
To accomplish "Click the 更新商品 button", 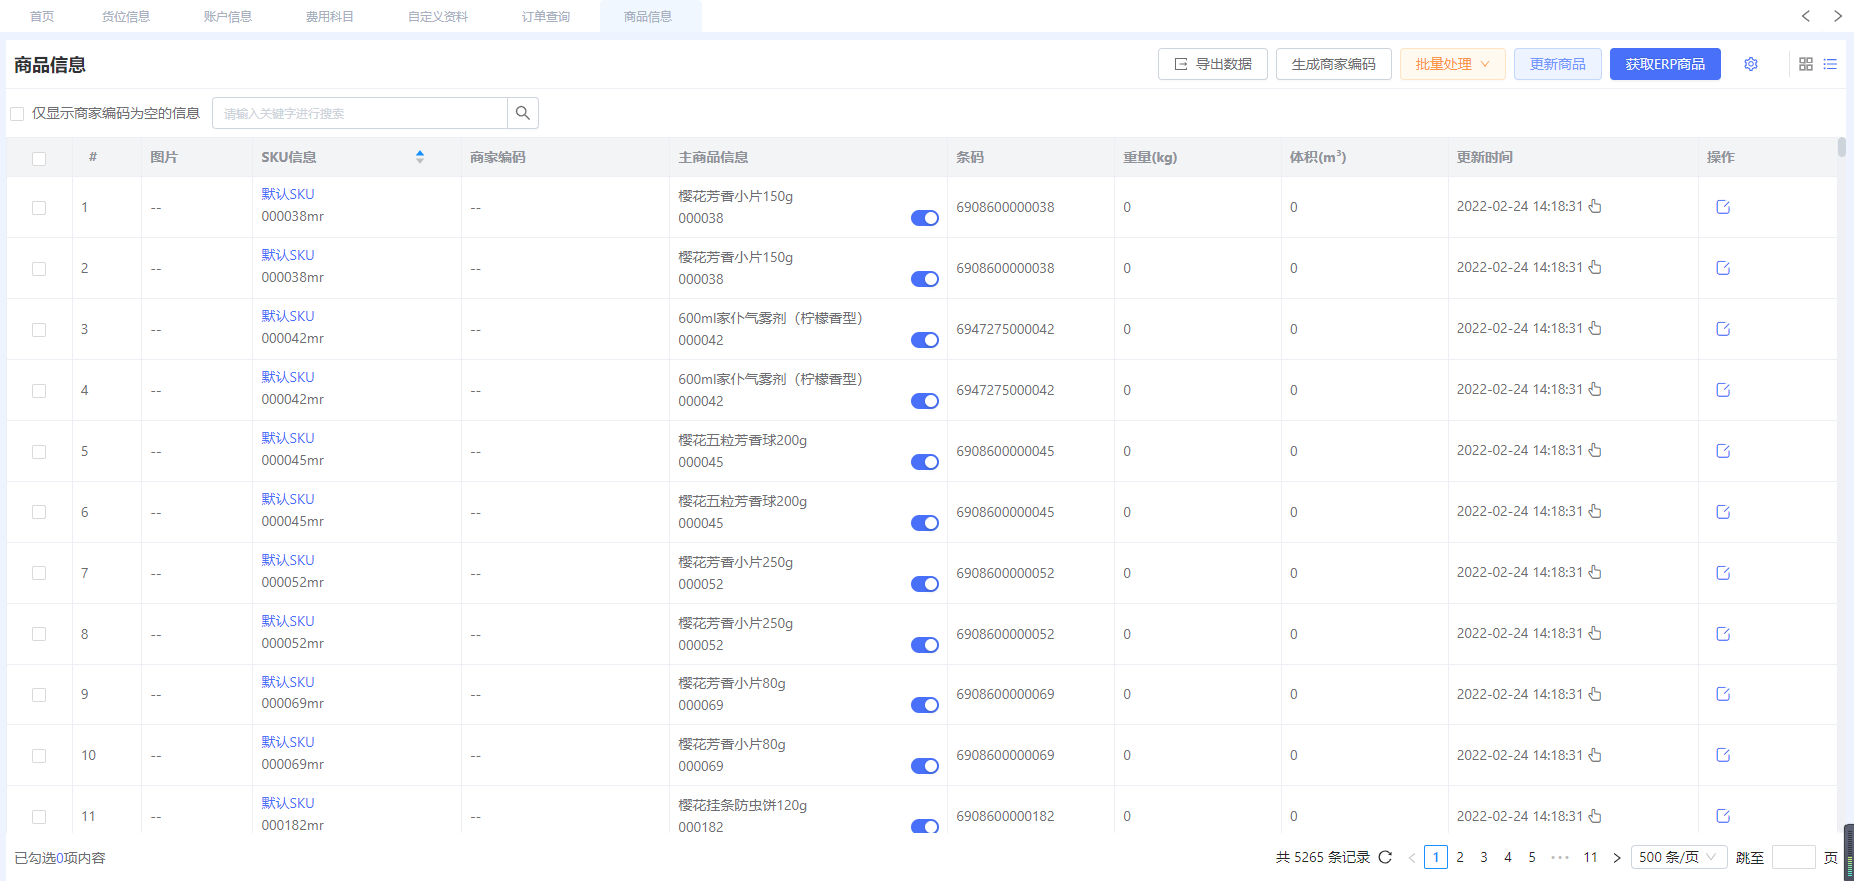I will click(1558, 64).
